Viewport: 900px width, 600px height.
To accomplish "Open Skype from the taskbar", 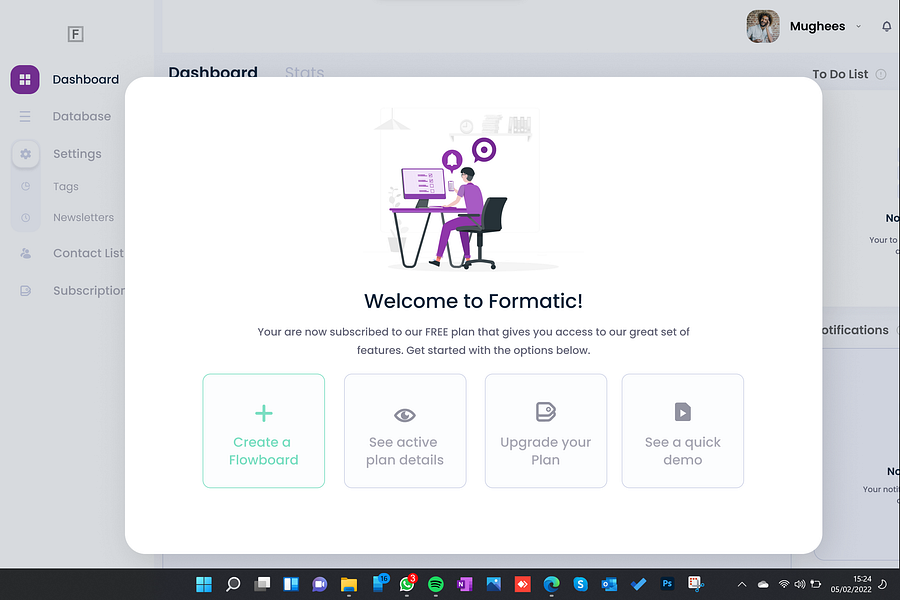I will [580, 584].
